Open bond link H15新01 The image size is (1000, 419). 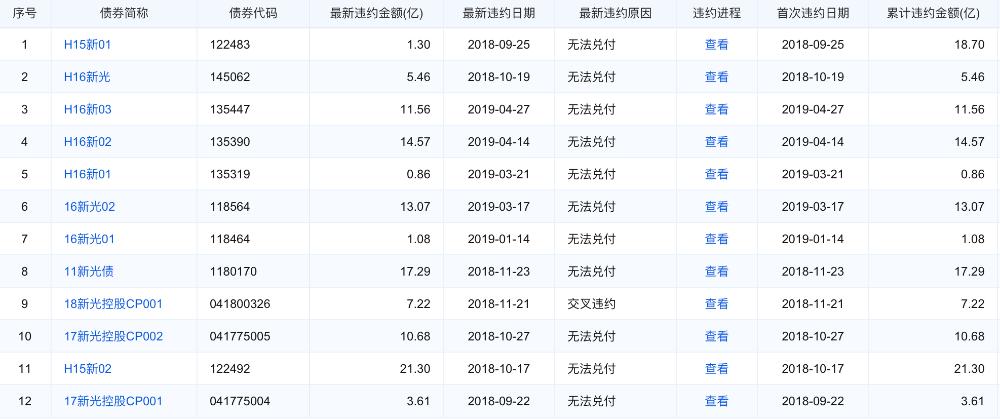tap(87, 45)
